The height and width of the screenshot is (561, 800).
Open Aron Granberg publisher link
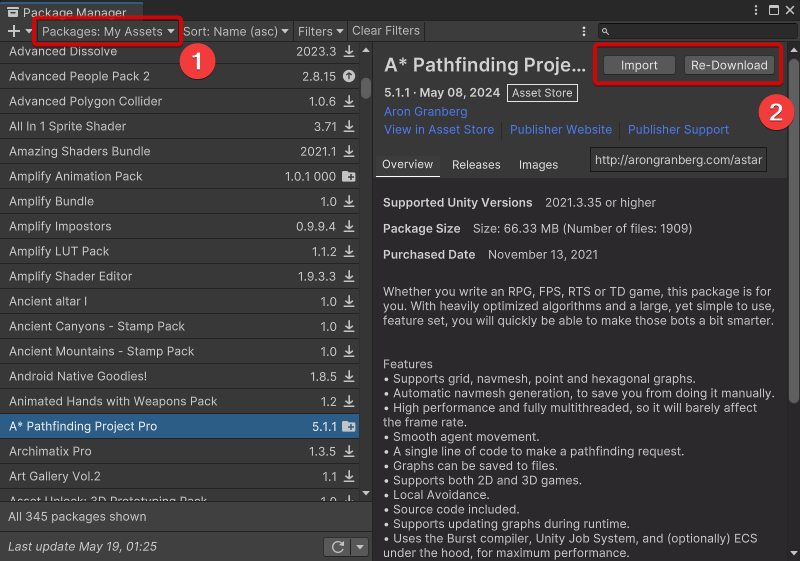[426, 111]
